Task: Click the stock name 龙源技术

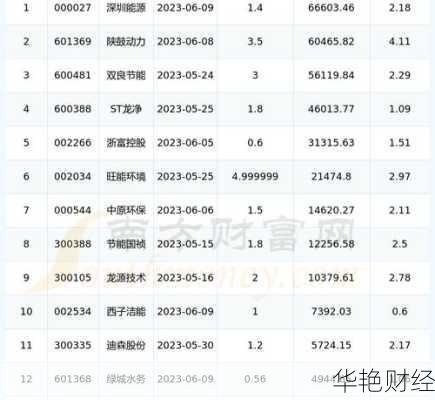Action: pos(126,278)
